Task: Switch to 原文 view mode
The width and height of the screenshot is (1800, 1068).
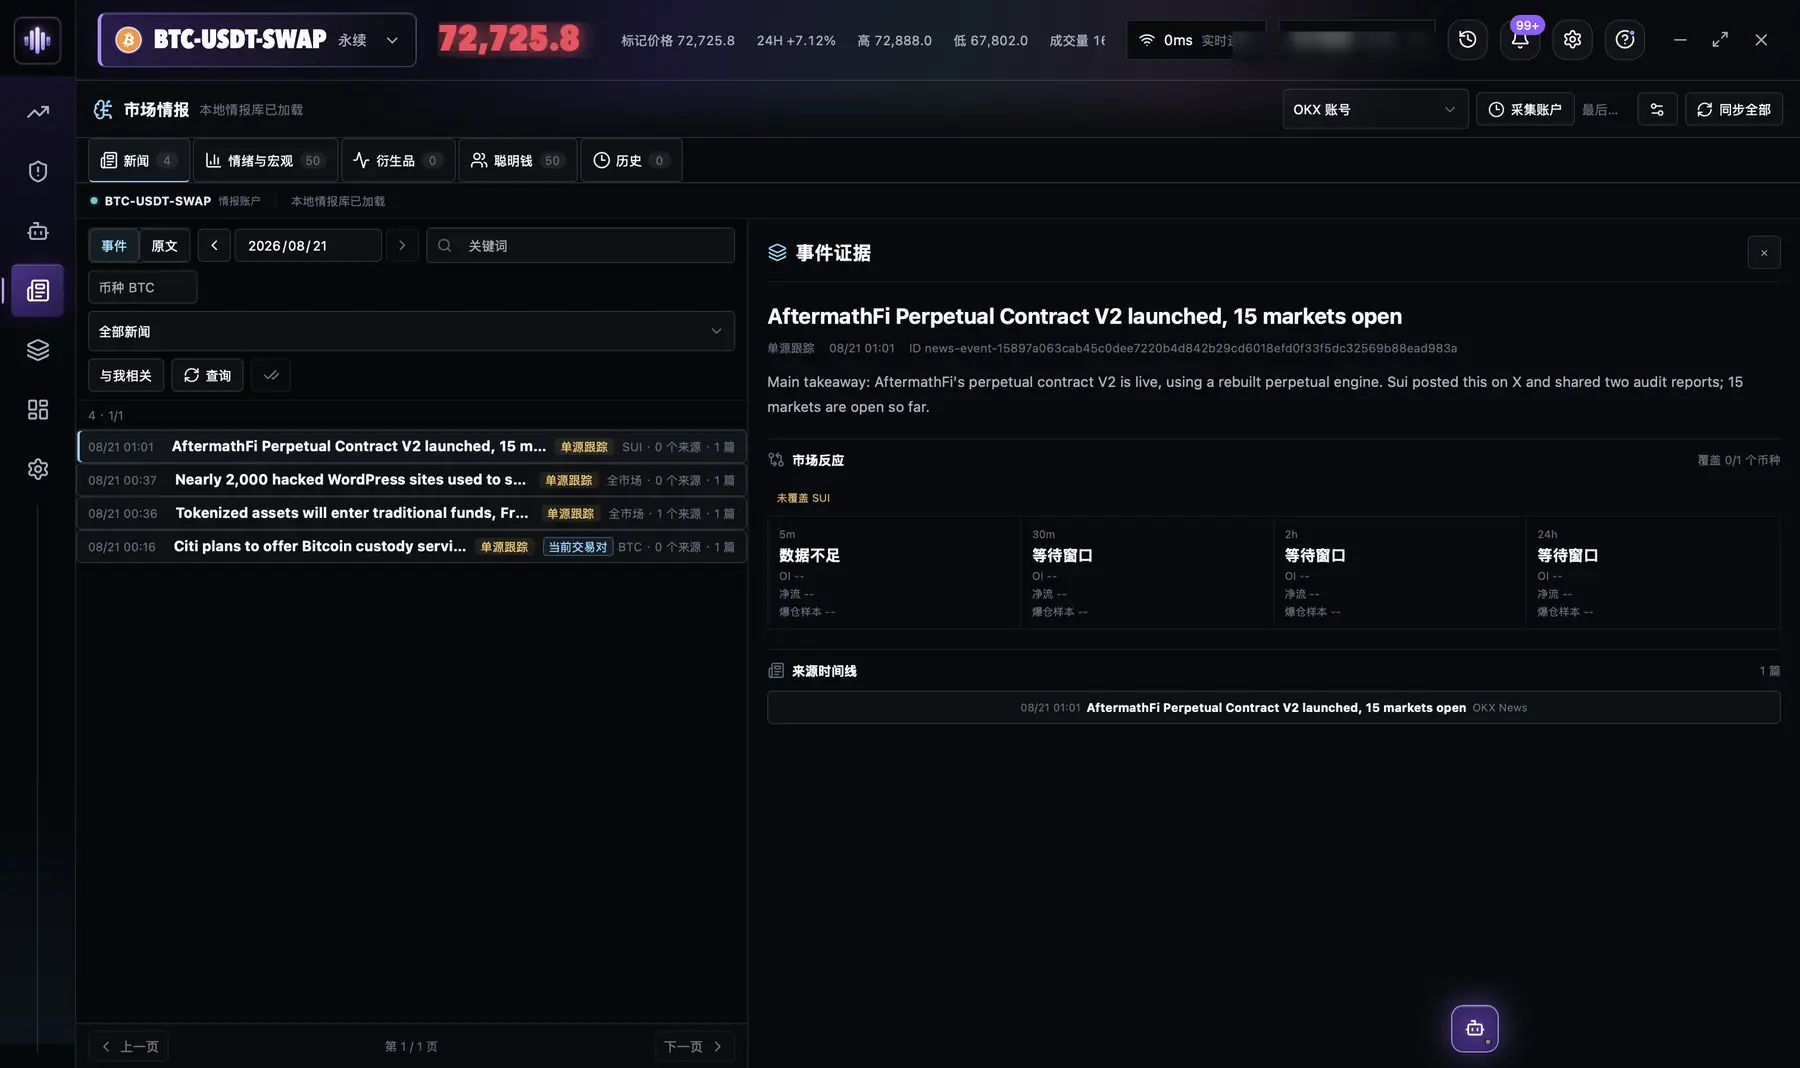Action: 165,245
